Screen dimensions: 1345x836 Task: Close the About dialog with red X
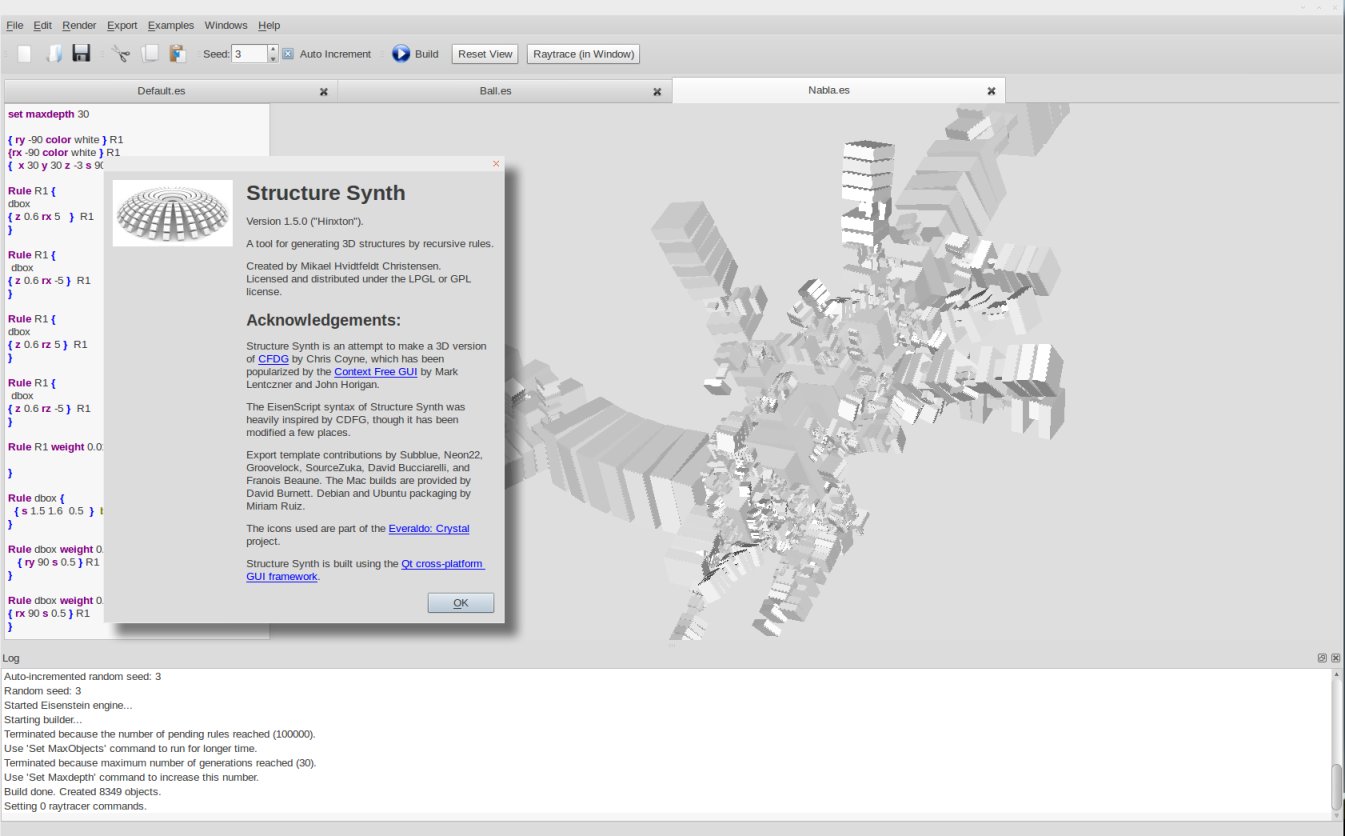point(496,164)
